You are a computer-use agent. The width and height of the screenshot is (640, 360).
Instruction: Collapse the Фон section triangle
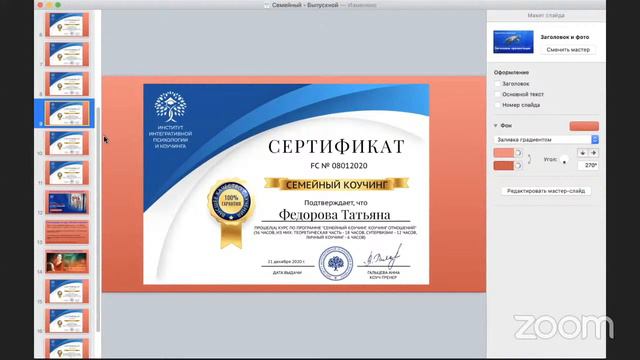pos(496,126)
